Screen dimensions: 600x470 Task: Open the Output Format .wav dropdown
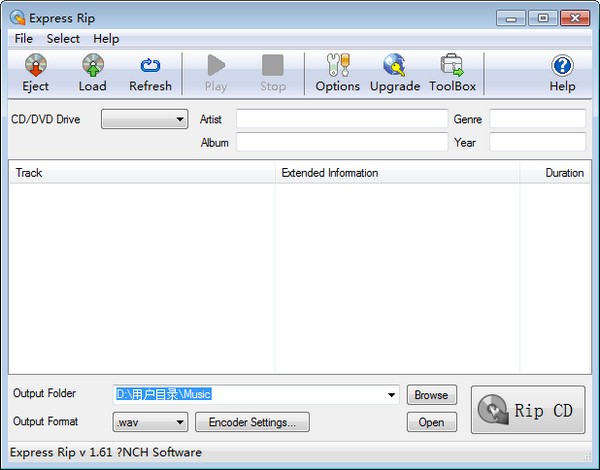point(150,422)
